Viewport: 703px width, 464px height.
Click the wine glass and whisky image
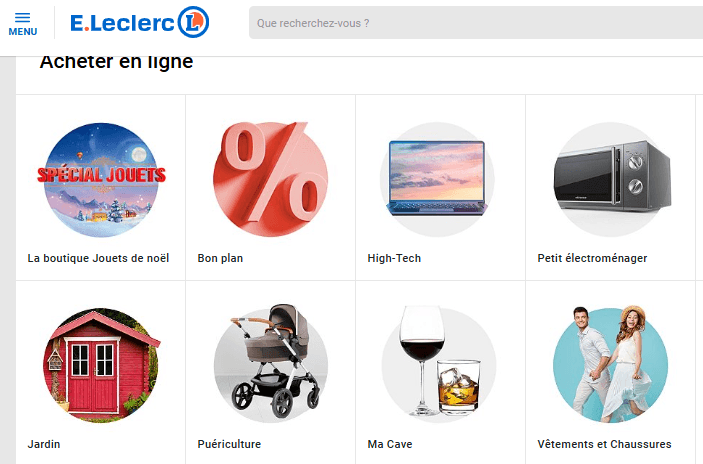coord(439,363)
